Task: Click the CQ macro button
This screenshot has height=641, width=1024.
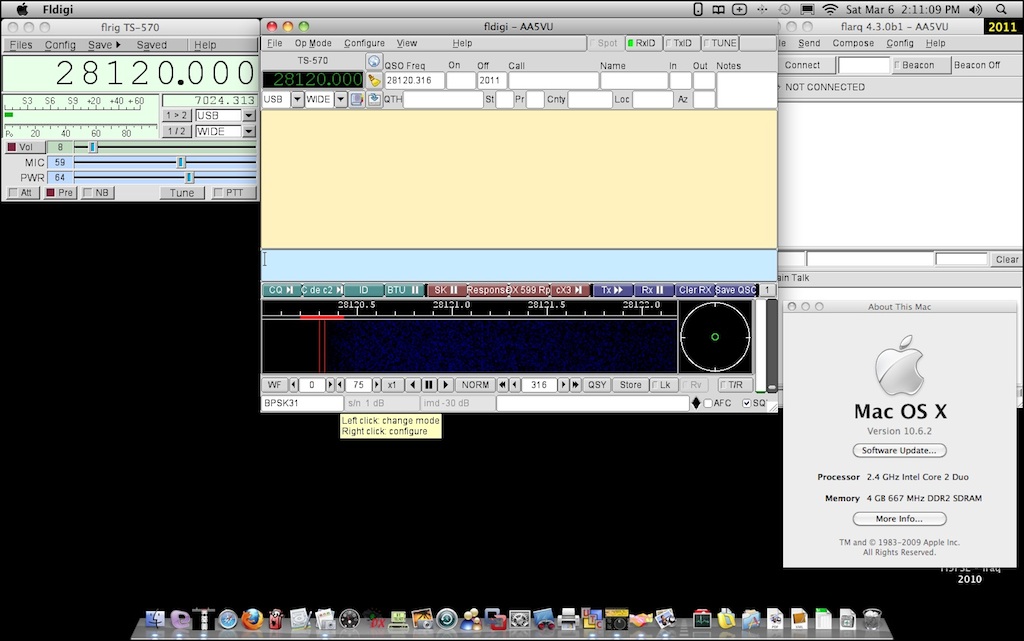Action: (x=281, y=290)
